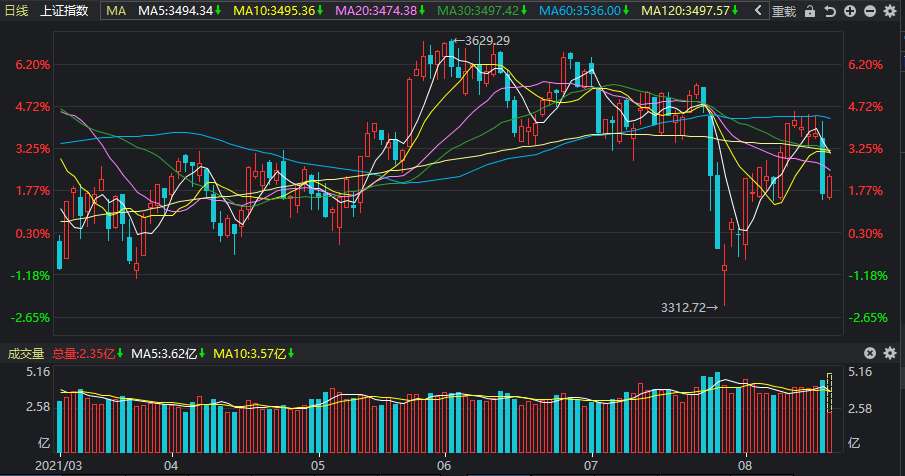The height and width of the screenshot is (476, 905).
Task: Click the left axis 4.72% label
Action: coord(33,107)
